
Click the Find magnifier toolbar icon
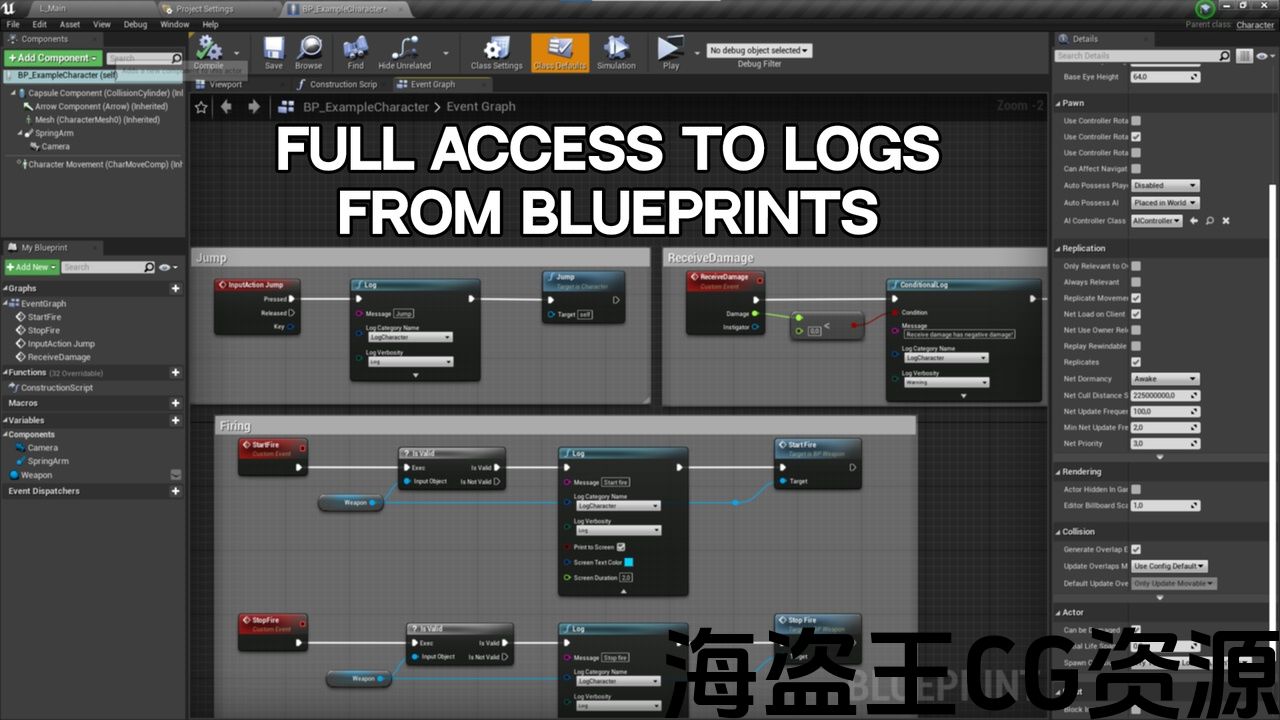click(356, 50)
